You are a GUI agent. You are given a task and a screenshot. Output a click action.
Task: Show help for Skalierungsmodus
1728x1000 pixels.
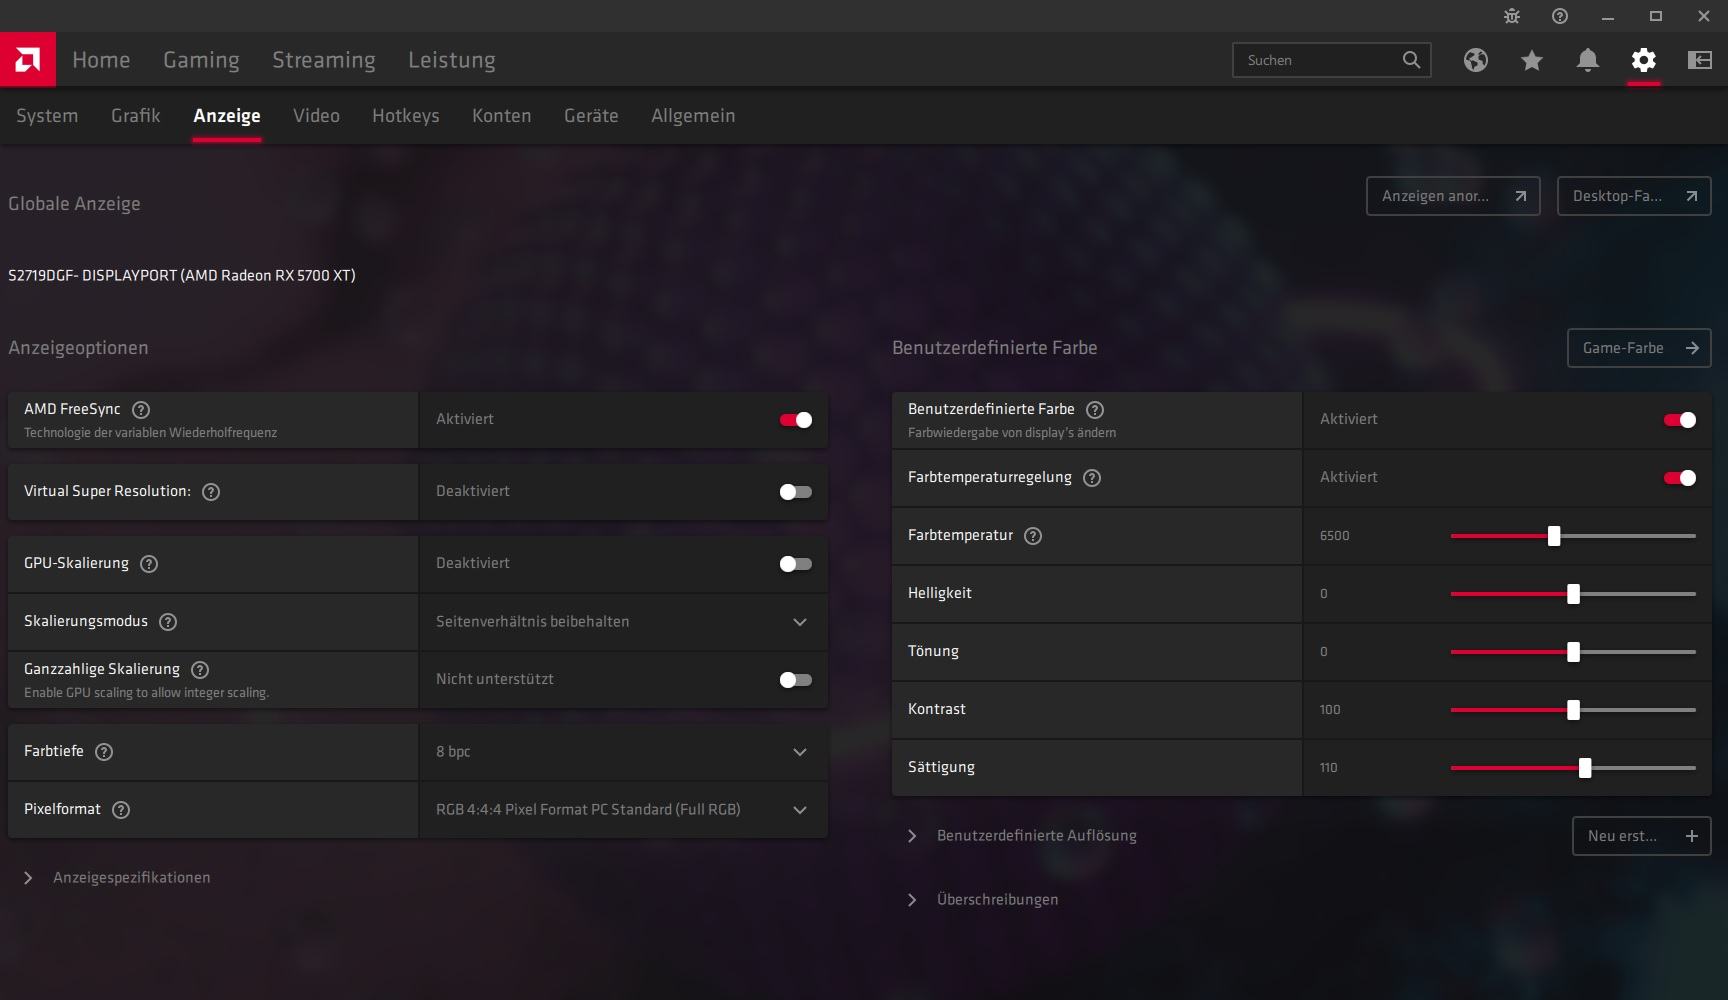[x=168, y=622]
